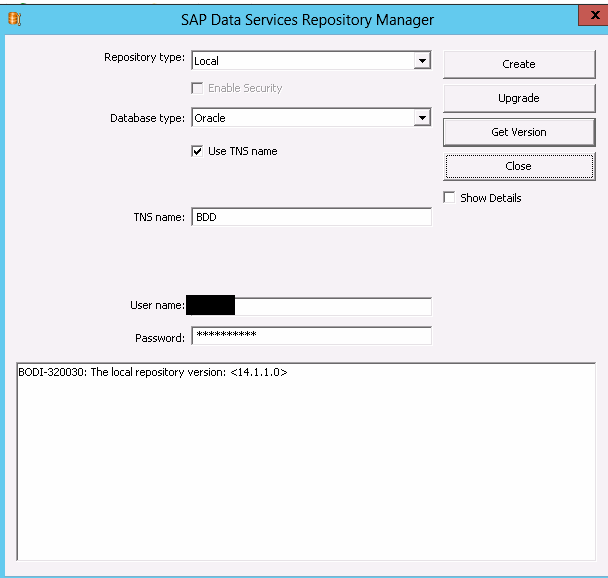608x578 pixels.
Task: Click the 'Database type:' label
Action: (x=147, y=118)
